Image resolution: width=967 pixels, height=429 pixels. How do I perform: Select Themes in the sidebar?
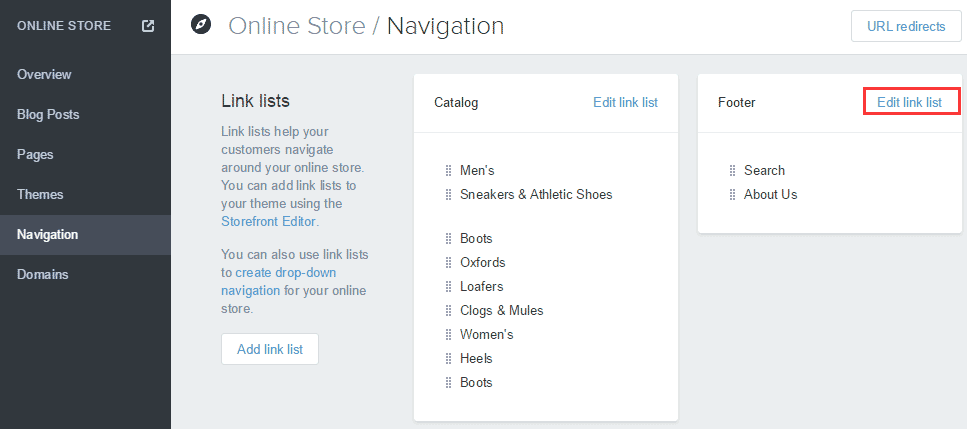tap(40, 195)
